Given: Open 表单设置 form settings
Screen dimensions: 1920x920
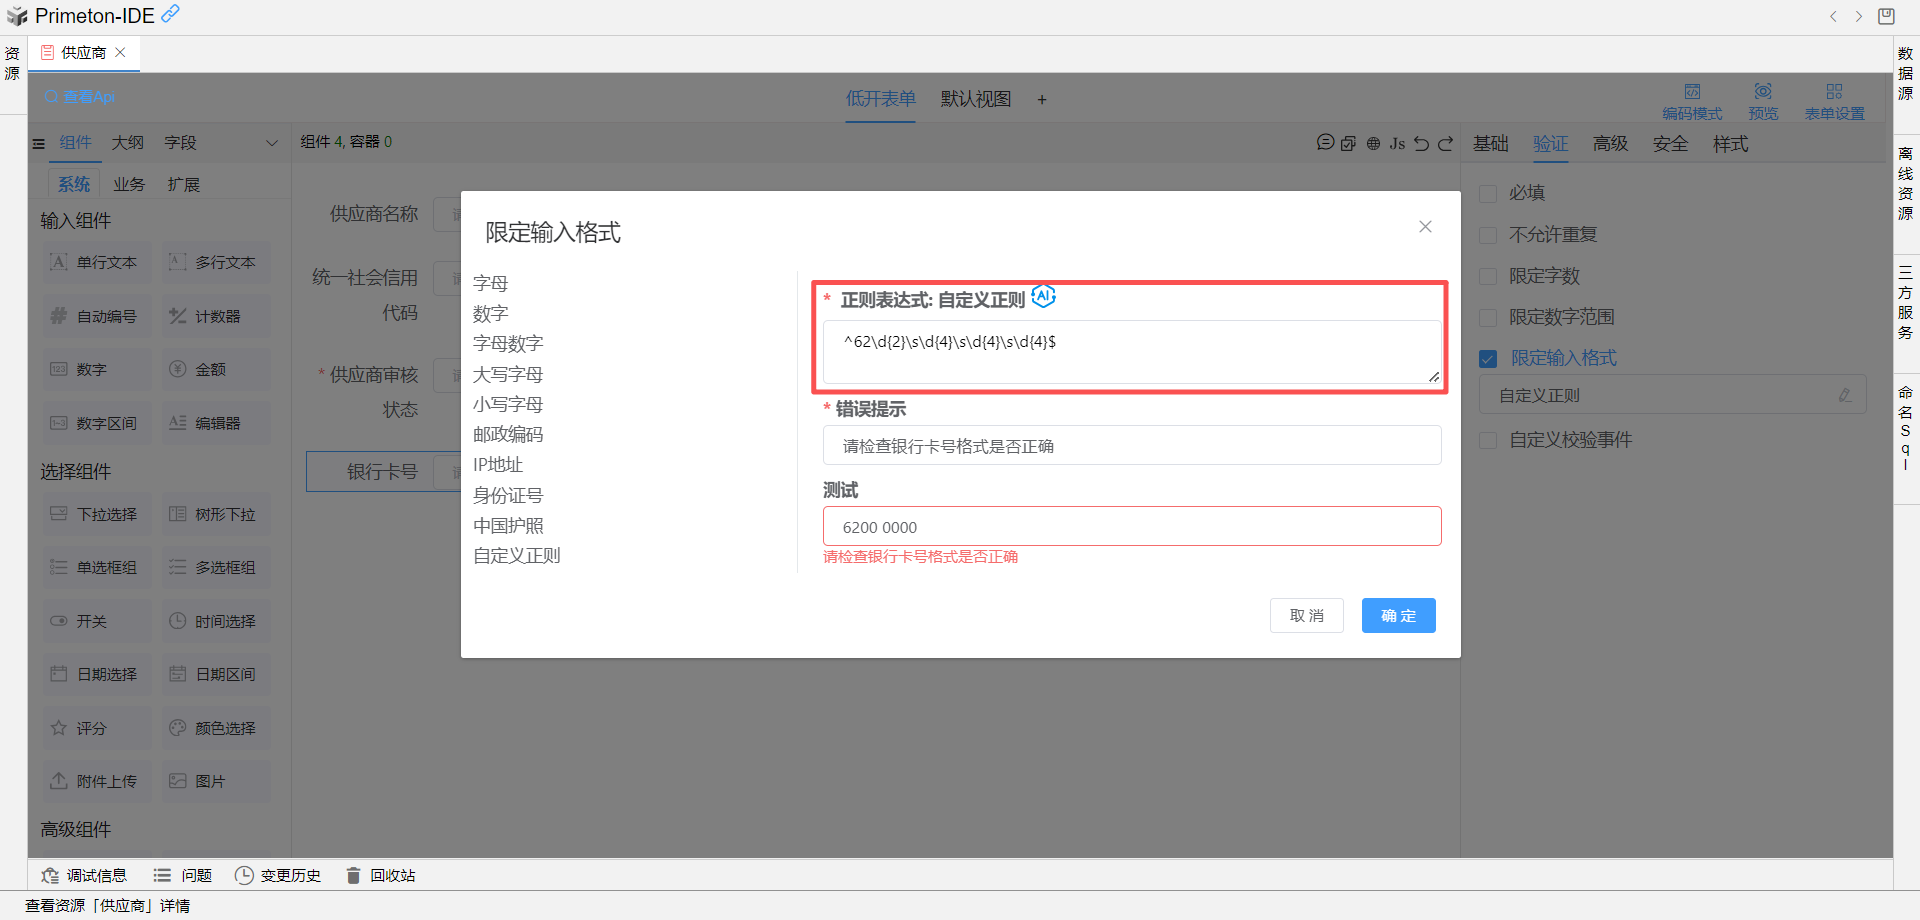Looking at the screenshot, I should pos(1836,98).
